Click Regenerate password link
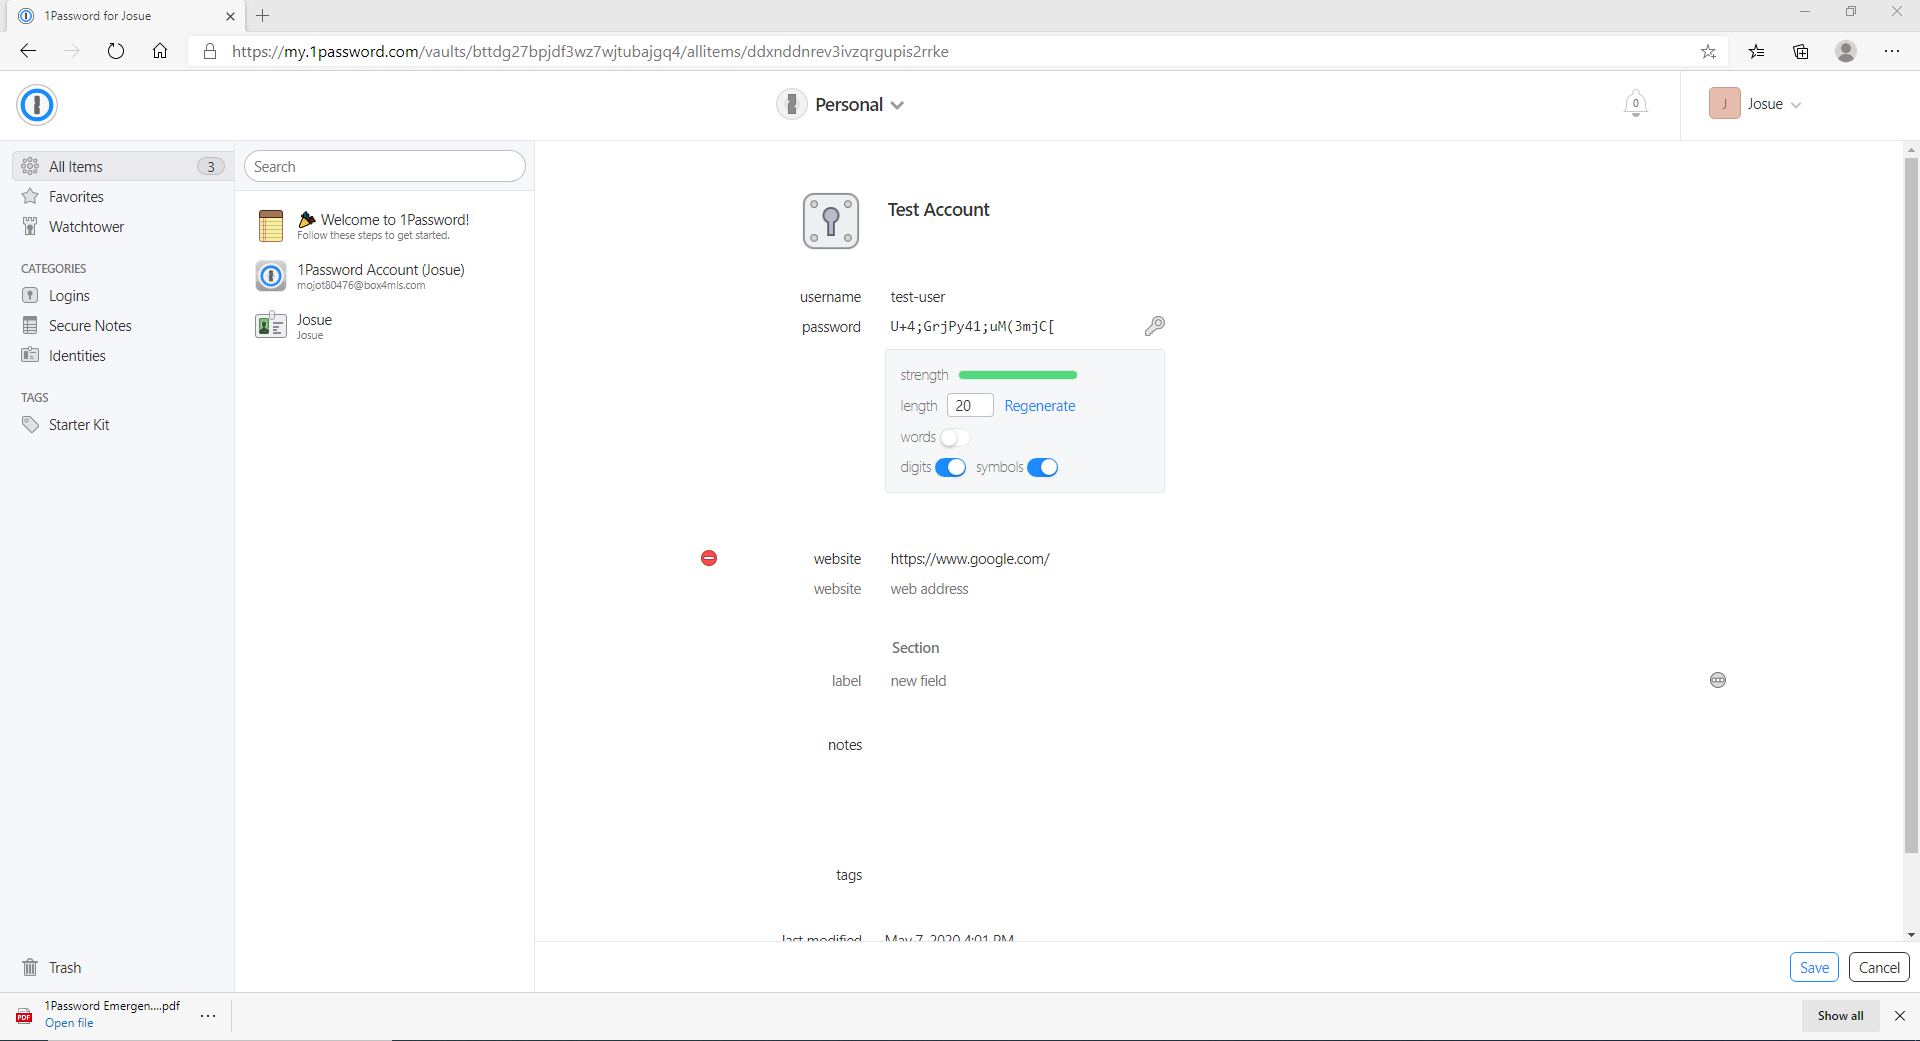 click(1040, 405)
